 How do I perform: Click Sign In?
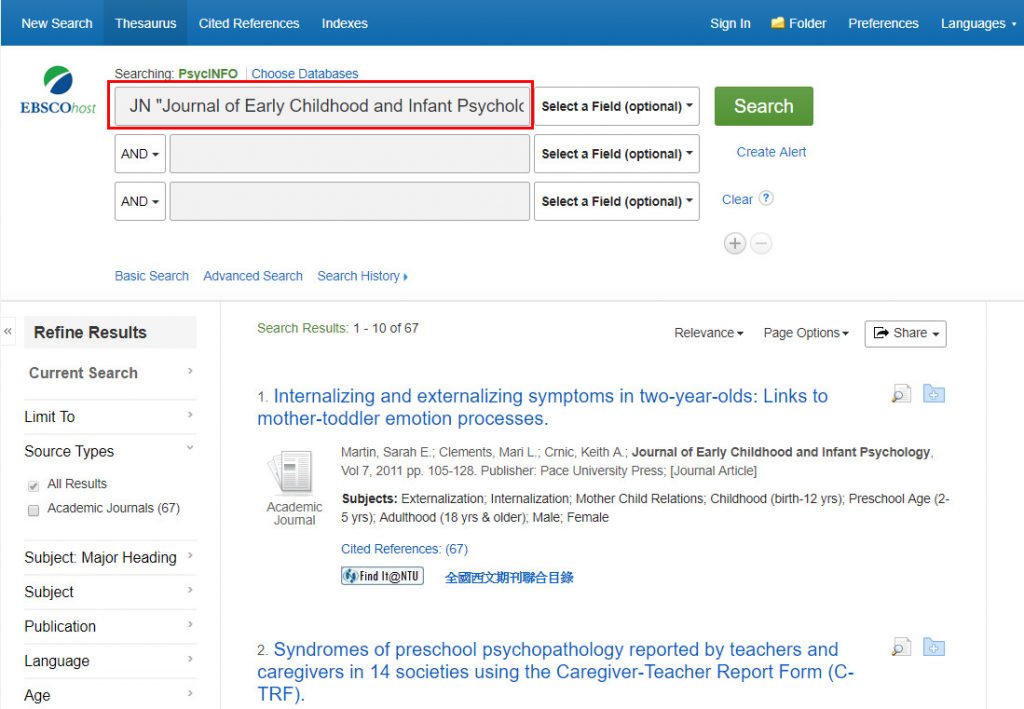point(730,24)
